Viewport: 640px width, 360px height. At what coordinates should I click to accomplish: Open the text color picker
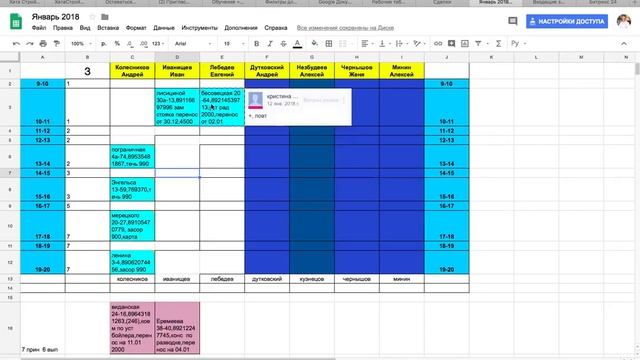298,43
